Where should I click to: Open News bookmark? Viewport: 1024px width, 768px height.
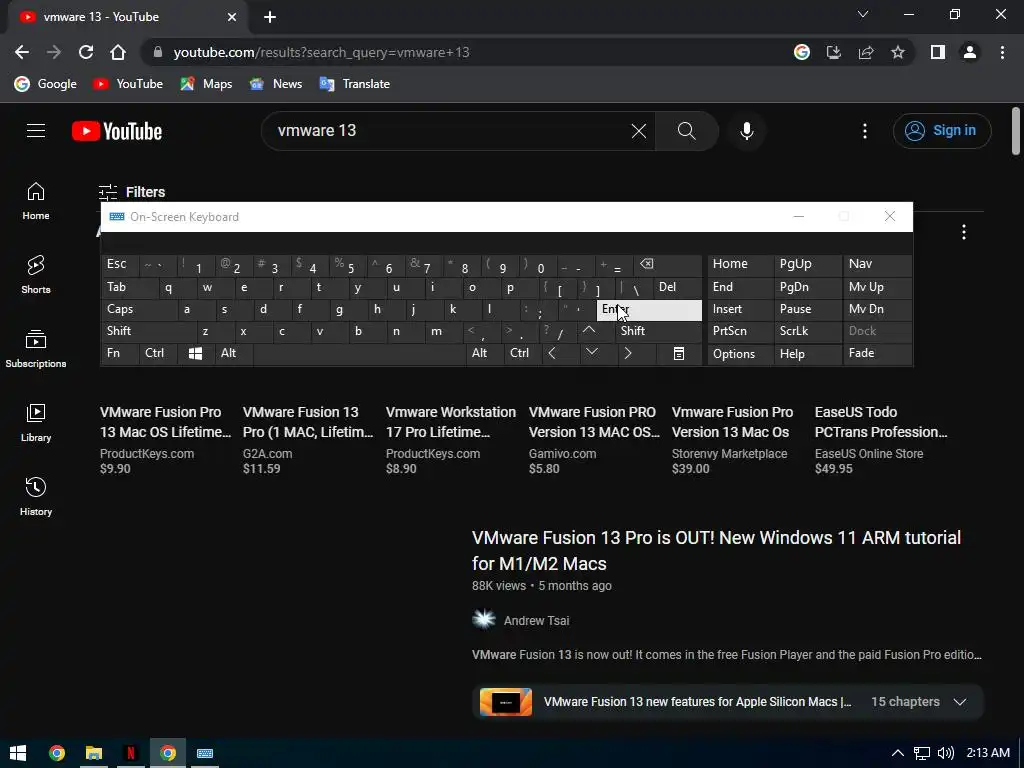pos(276,84)
